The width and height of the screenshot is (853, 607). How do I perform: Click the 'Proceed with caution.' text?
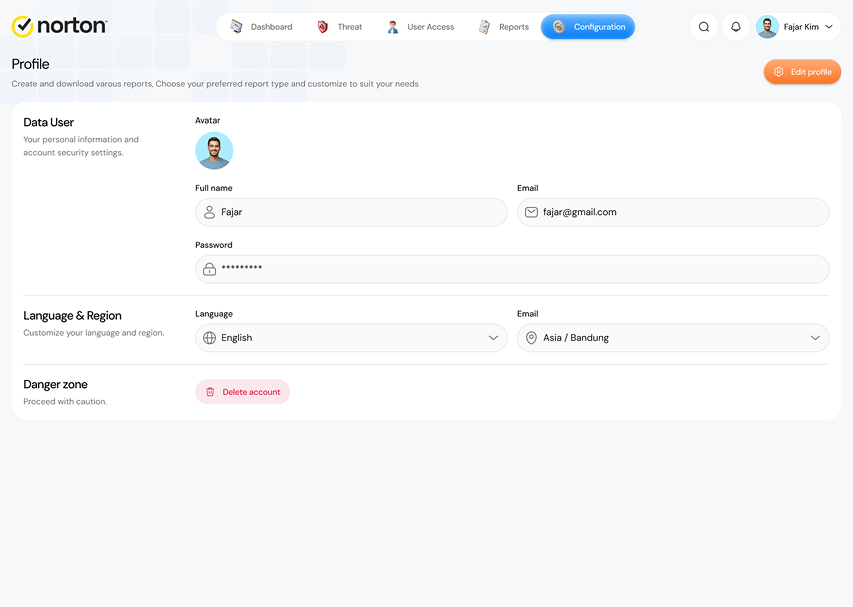[65, 401]
